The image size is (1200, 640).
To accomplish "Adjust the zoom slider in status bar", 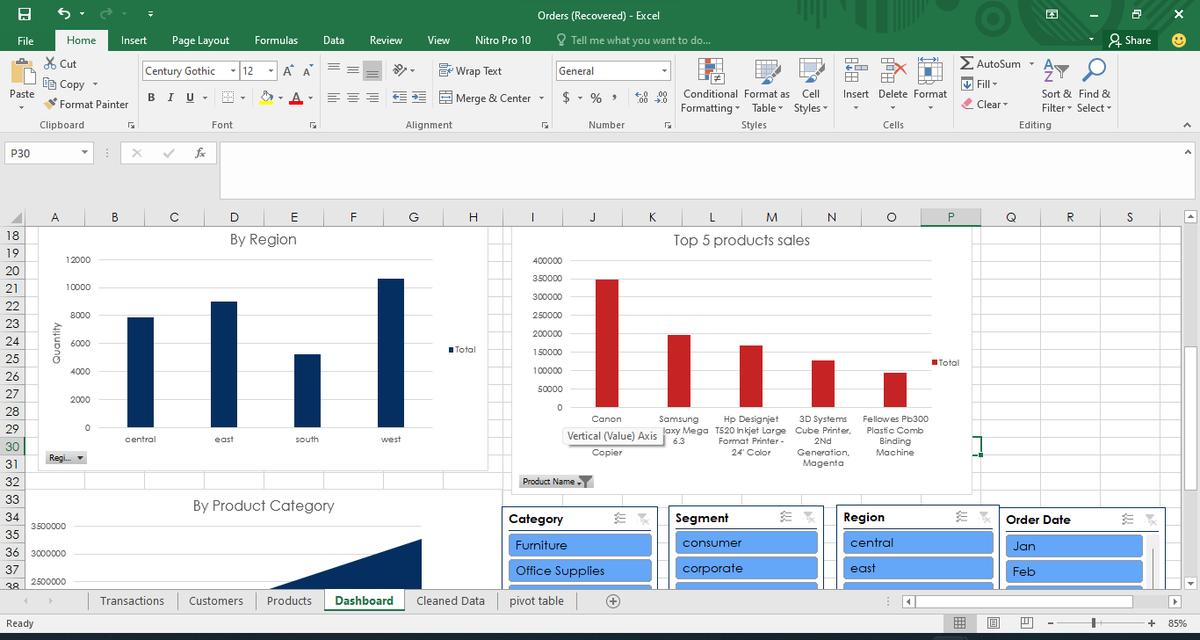I will click(1095, 624).
